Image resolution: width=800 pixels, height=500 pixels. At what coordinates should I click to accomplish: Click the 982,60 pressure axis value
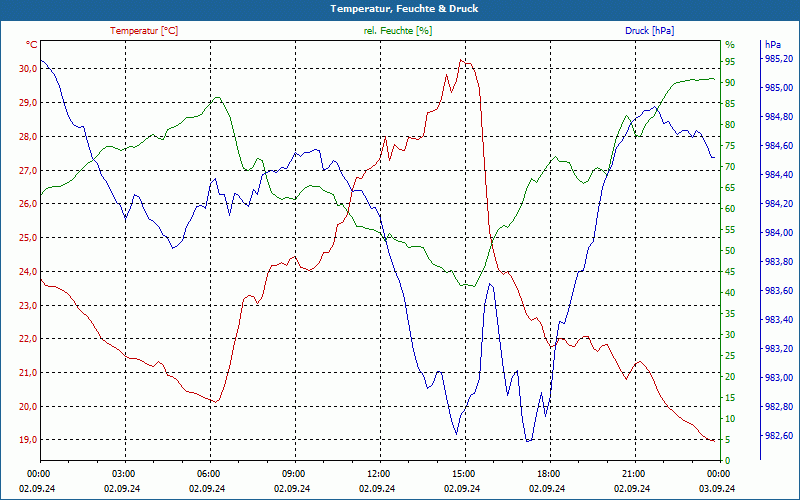pyautogui.click(x=780, y=436)
